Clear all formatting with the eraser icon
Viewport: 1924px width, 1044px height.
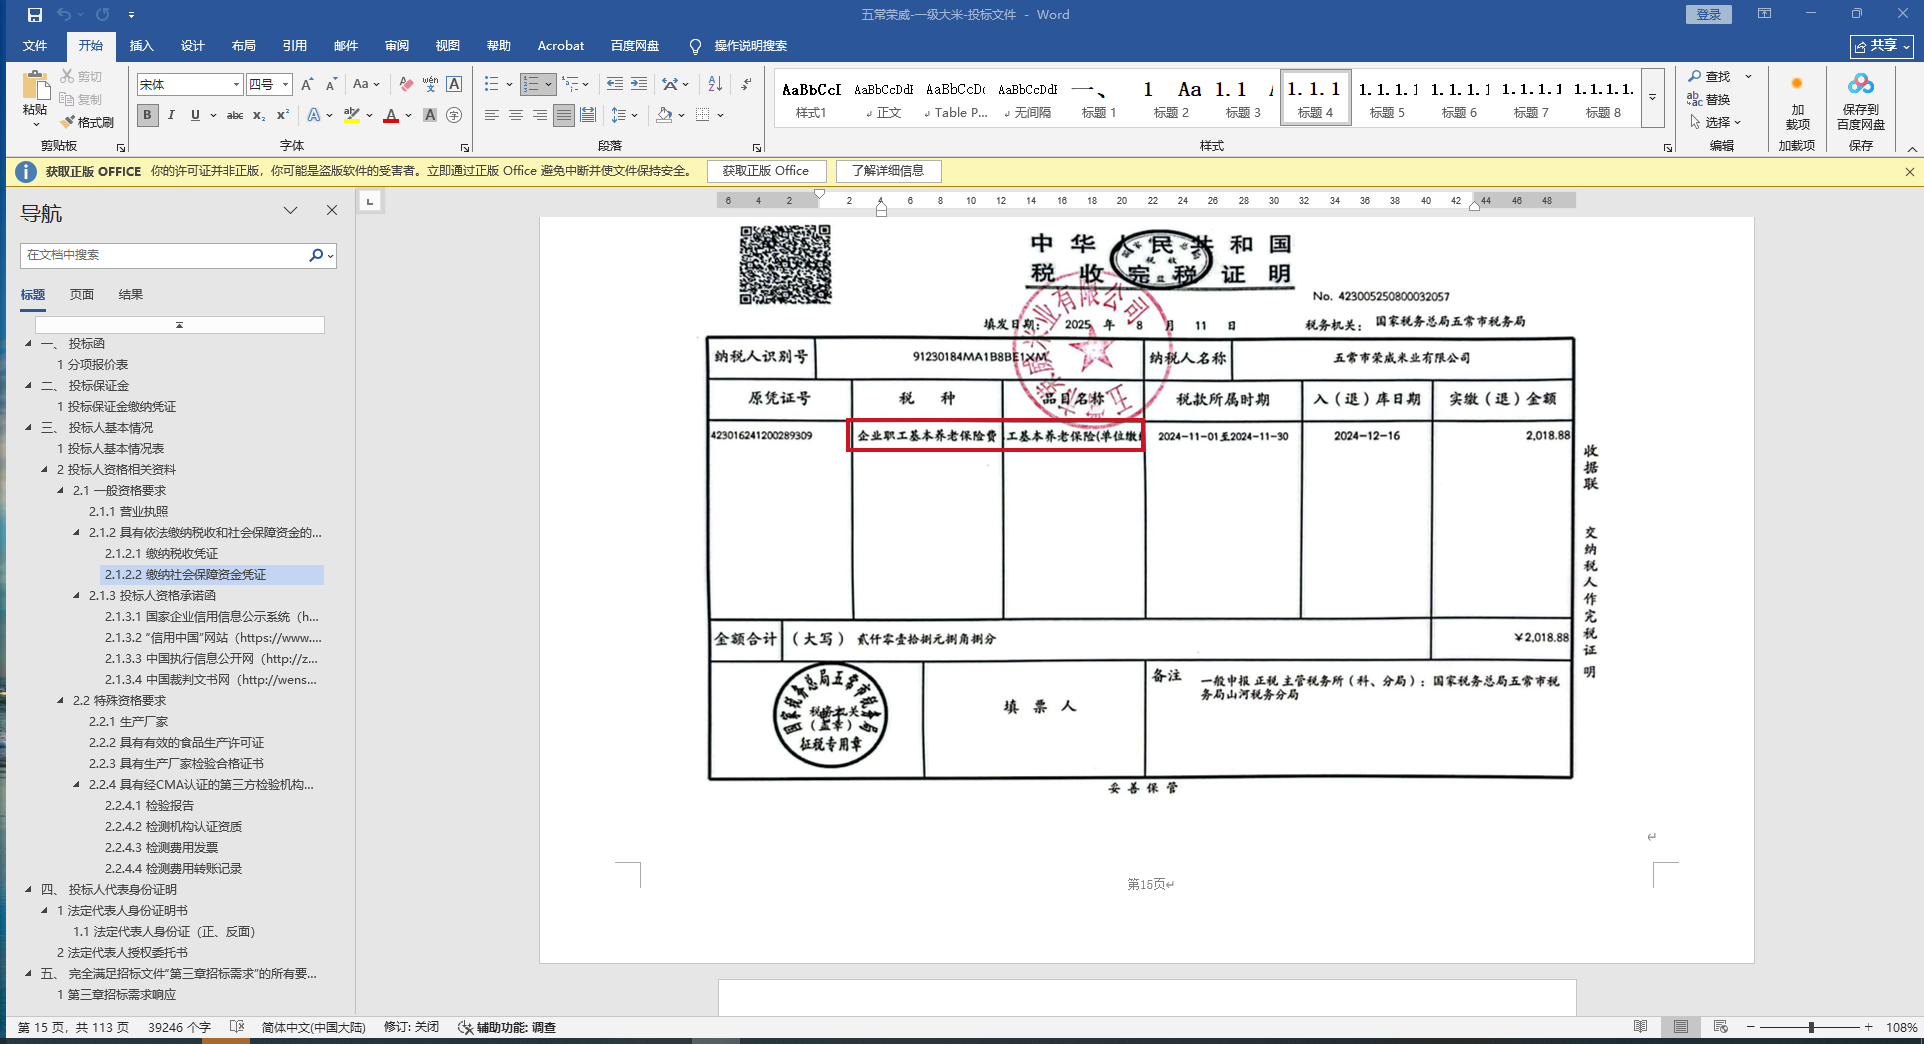point(405,84)
